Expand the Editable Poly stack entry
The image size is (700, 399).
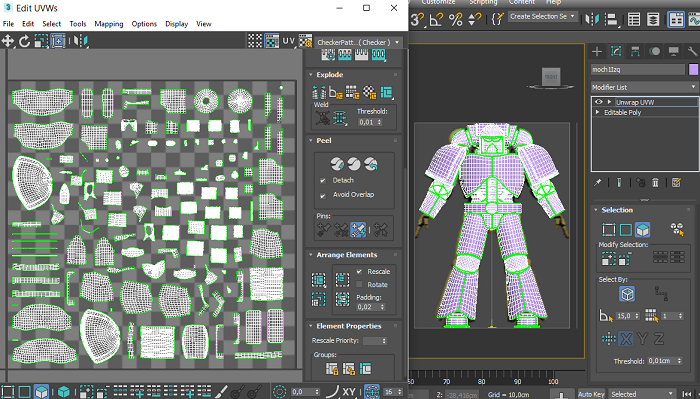coord(597,112)
